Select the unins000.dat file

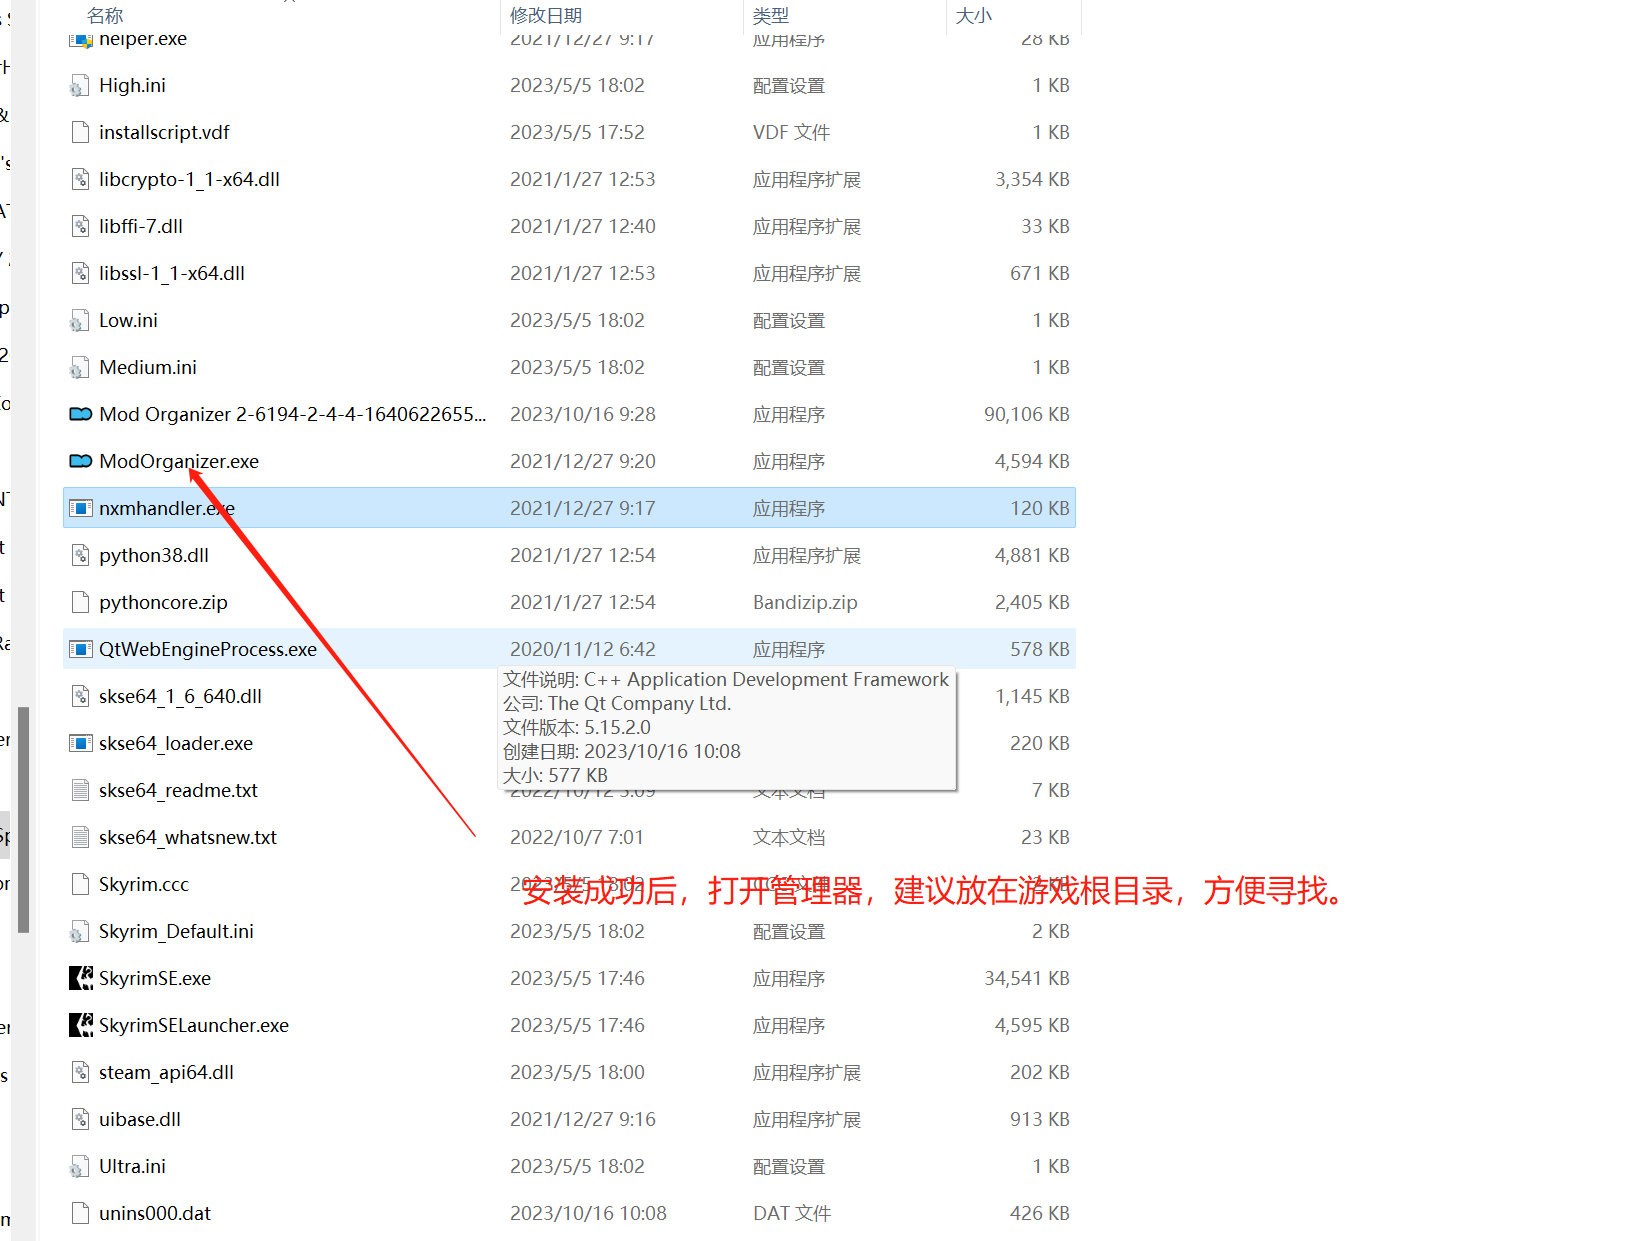pyautogui.click(x=155, y=1213)
